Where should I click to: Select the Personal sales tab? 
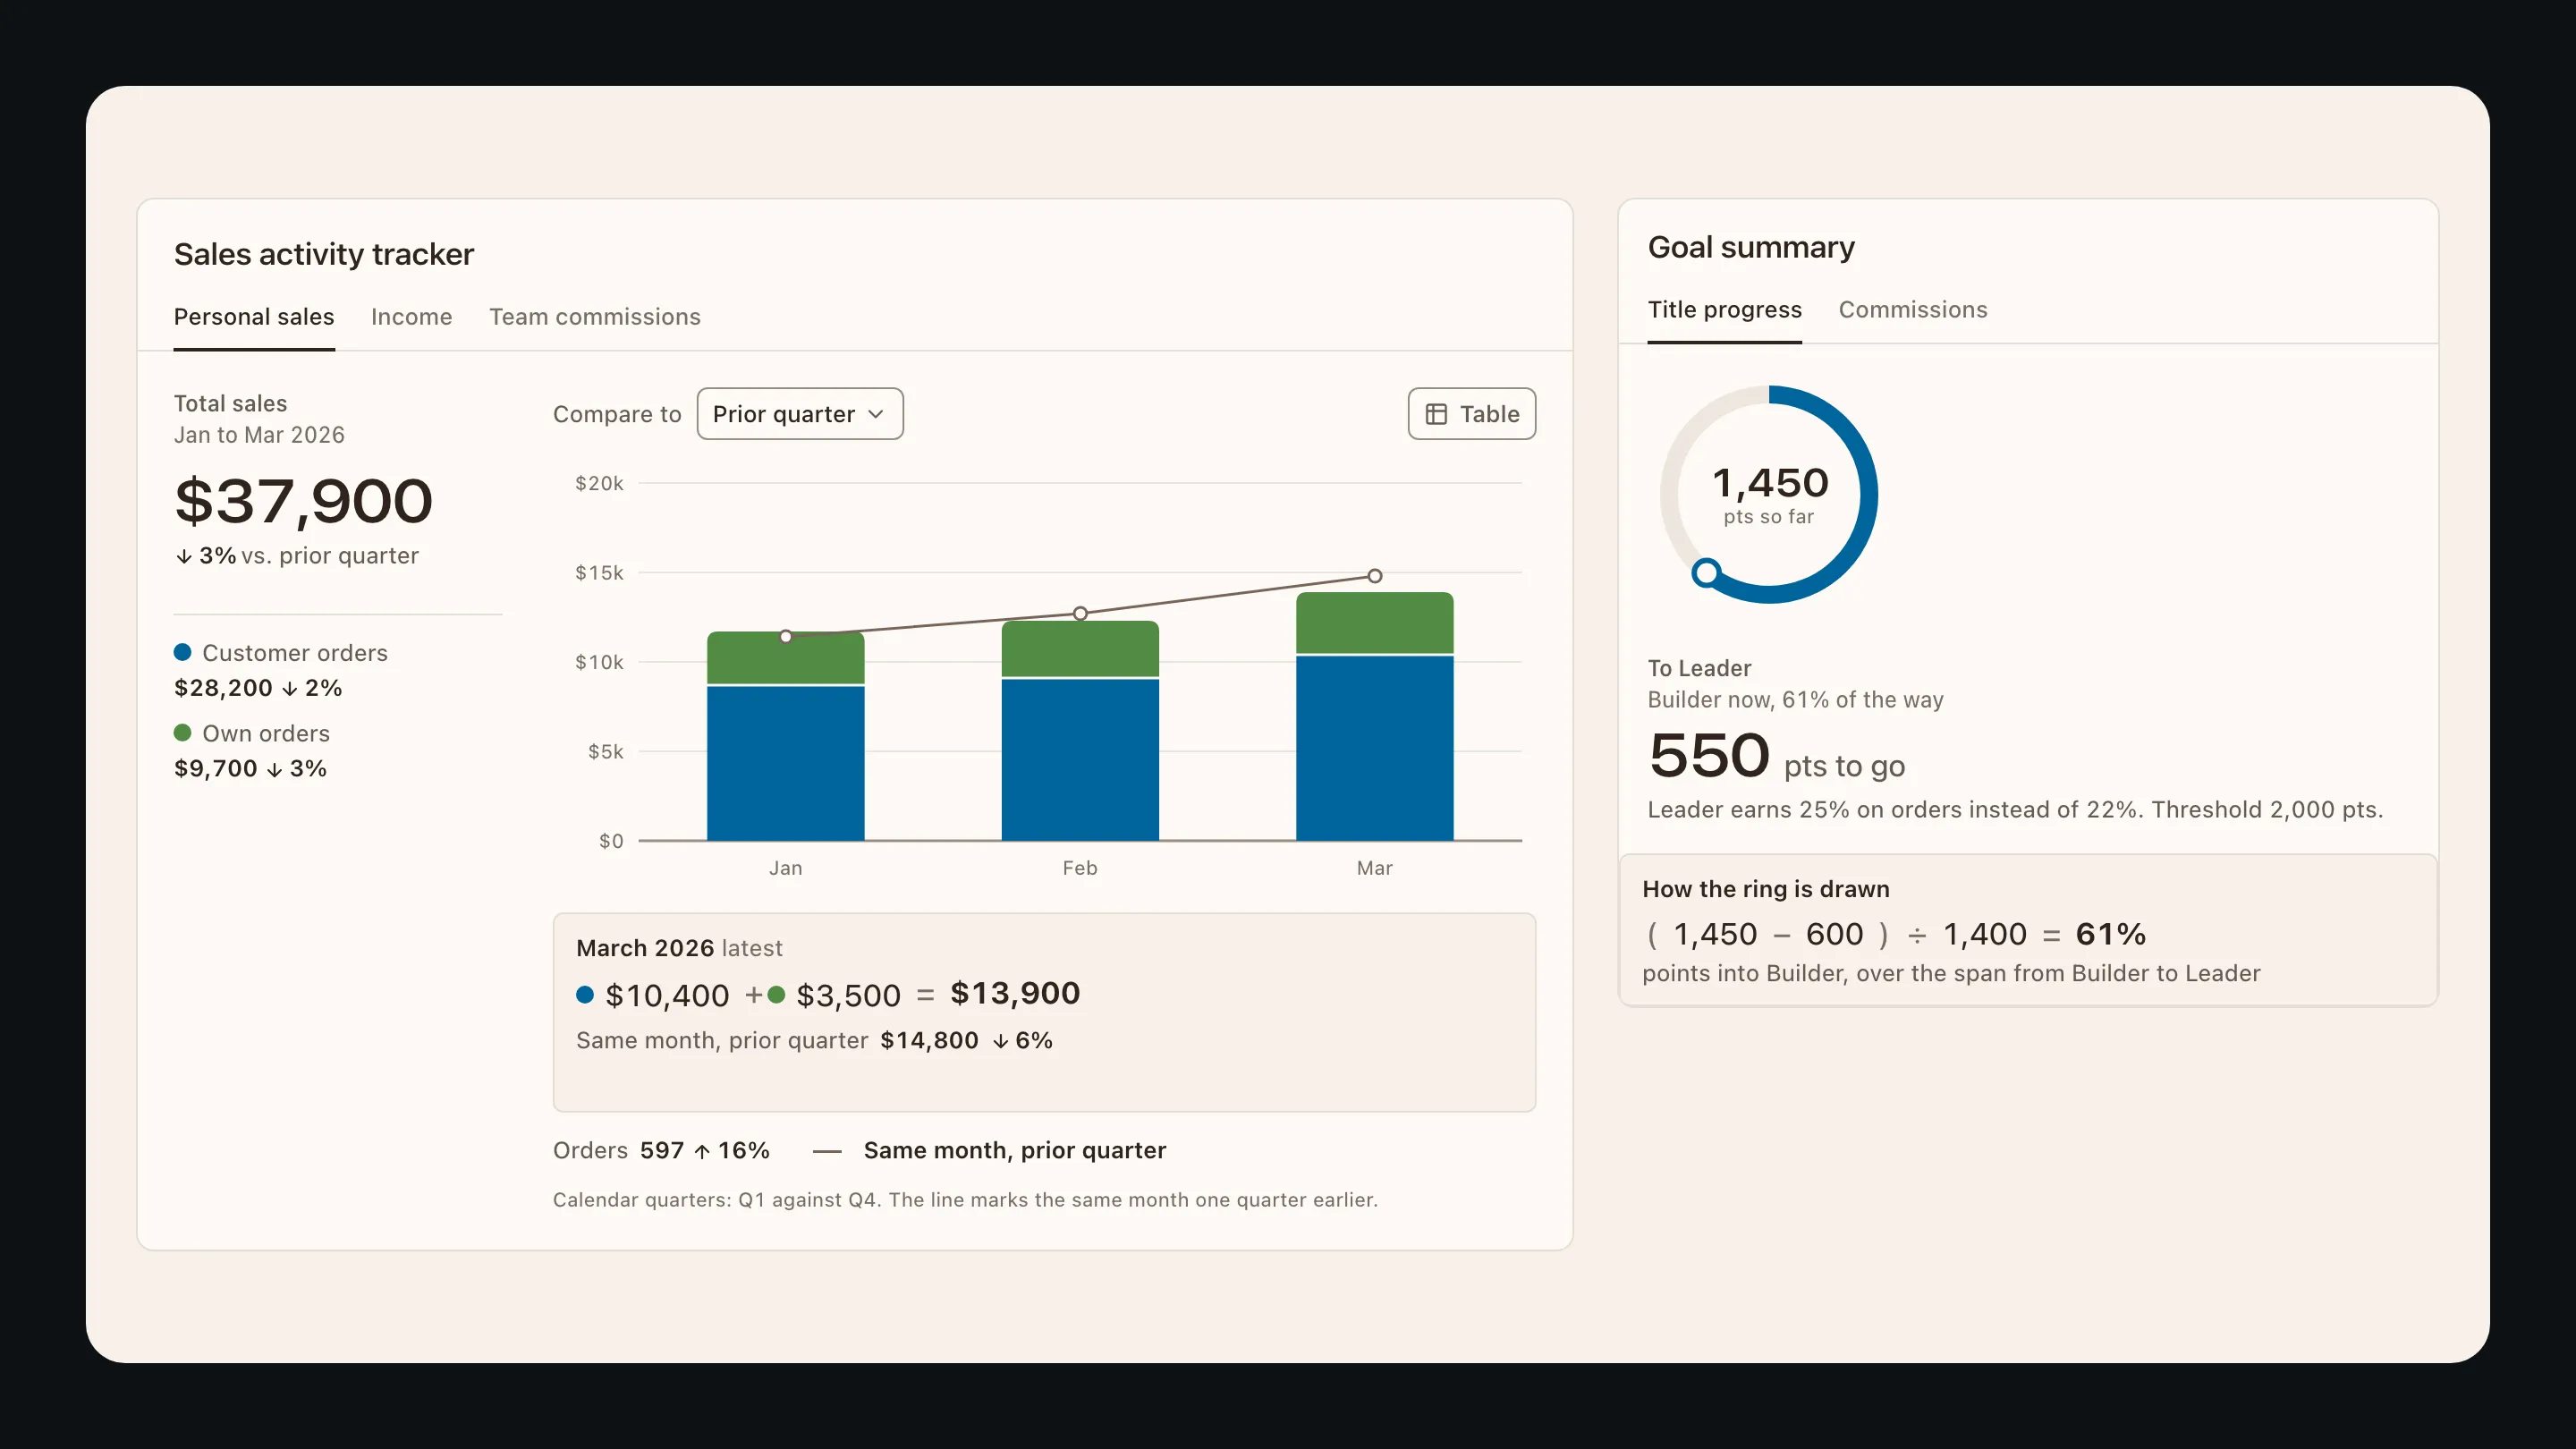pos(254,317)
